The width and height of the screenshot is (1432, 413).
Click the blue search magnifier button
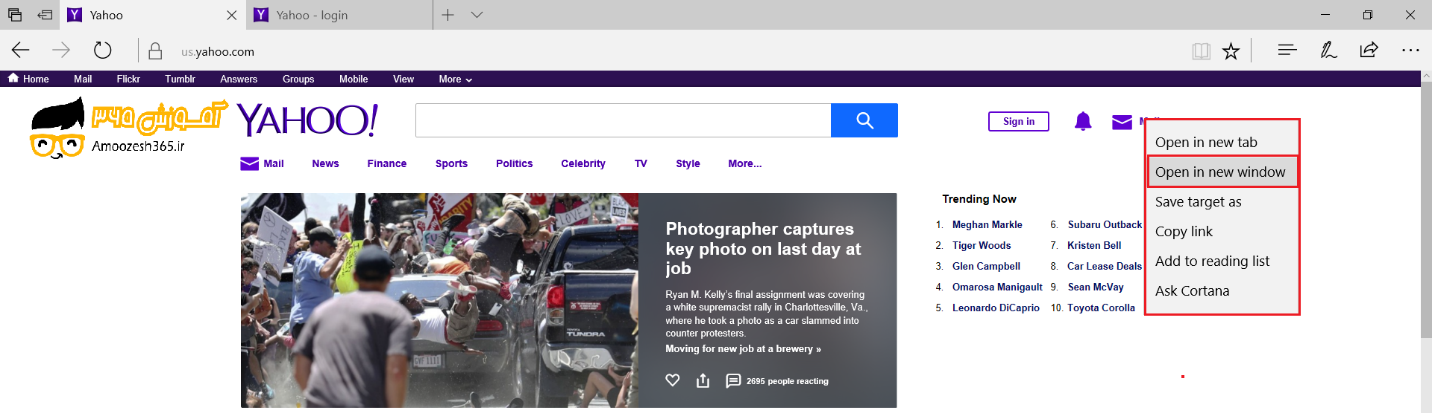pyautogui.click(x=864, y=121)
